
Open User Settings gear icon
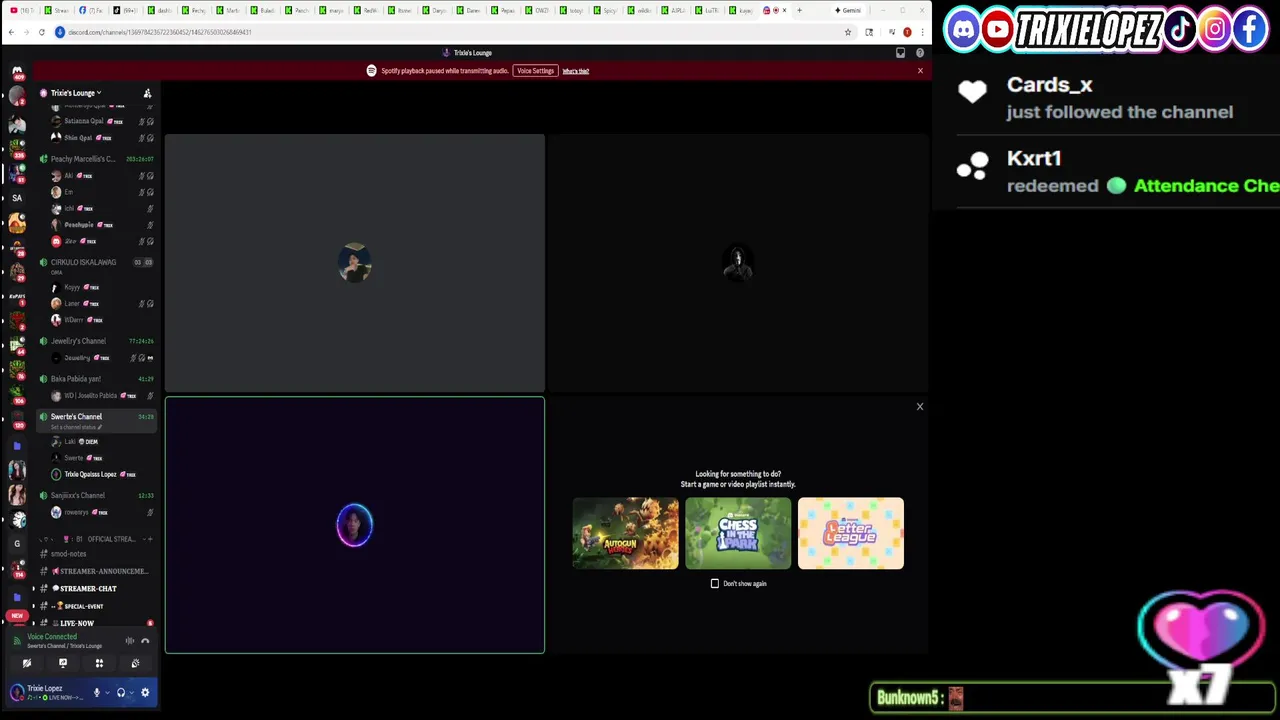coord(145,692)
